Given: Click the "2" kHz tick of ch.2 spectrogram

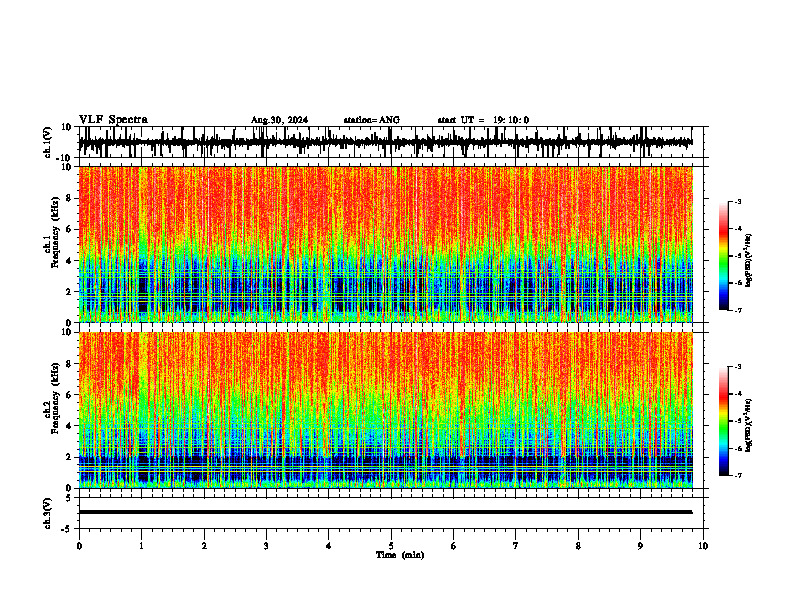Looking at the screenshot, I should (69, 457).
